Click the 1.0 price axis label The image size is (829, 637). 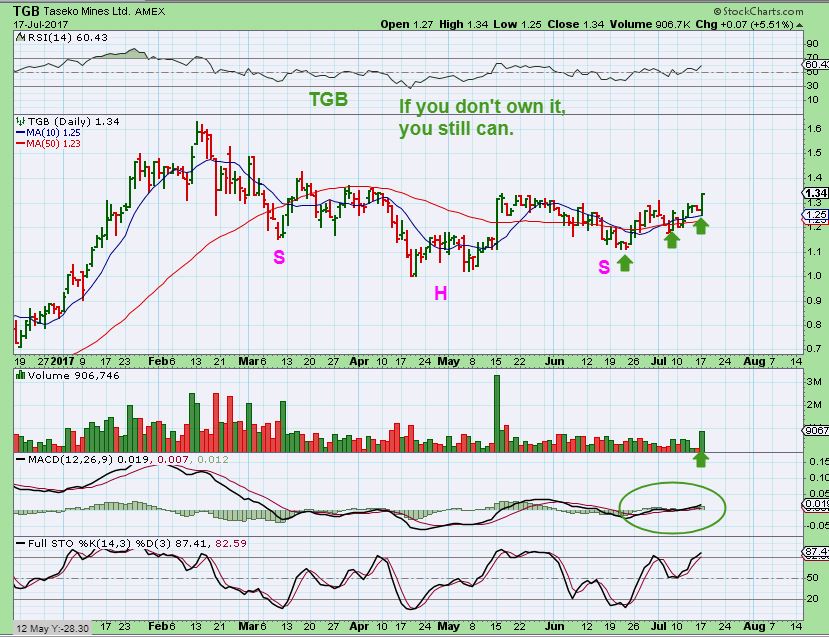[815, 275]
